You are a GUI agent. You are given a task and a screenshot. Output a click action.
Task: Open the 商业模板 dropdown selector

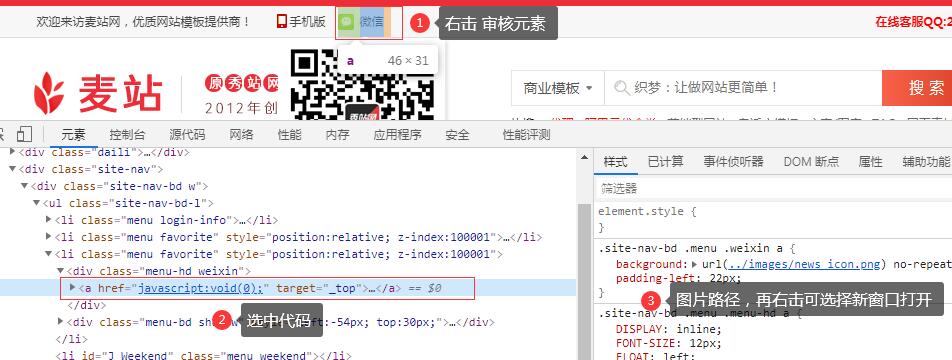(x=557, y=88)
